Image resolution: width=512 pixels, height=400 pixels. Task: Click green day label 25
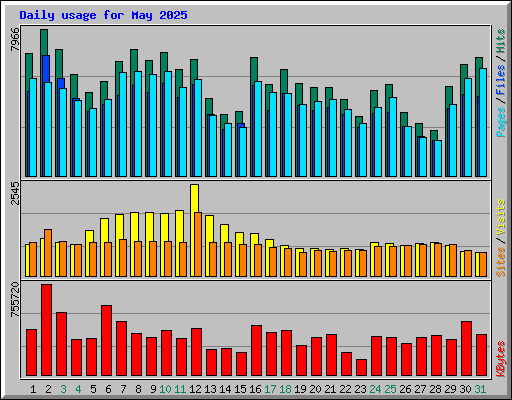[390, 389]
